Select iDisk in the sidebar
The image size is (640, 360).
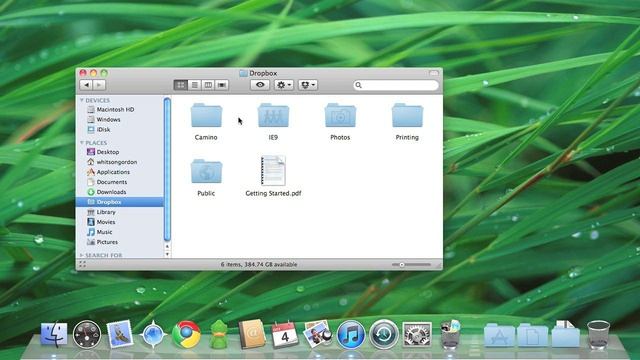click(120, 129)
